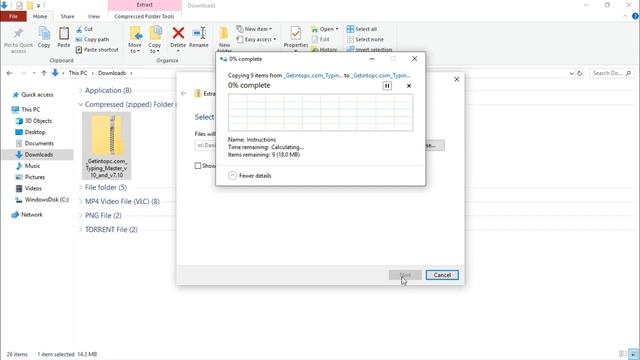640x360 pixels.
Task: Open the source _Getintopc.com_Typin link
Action: (313, 76)
